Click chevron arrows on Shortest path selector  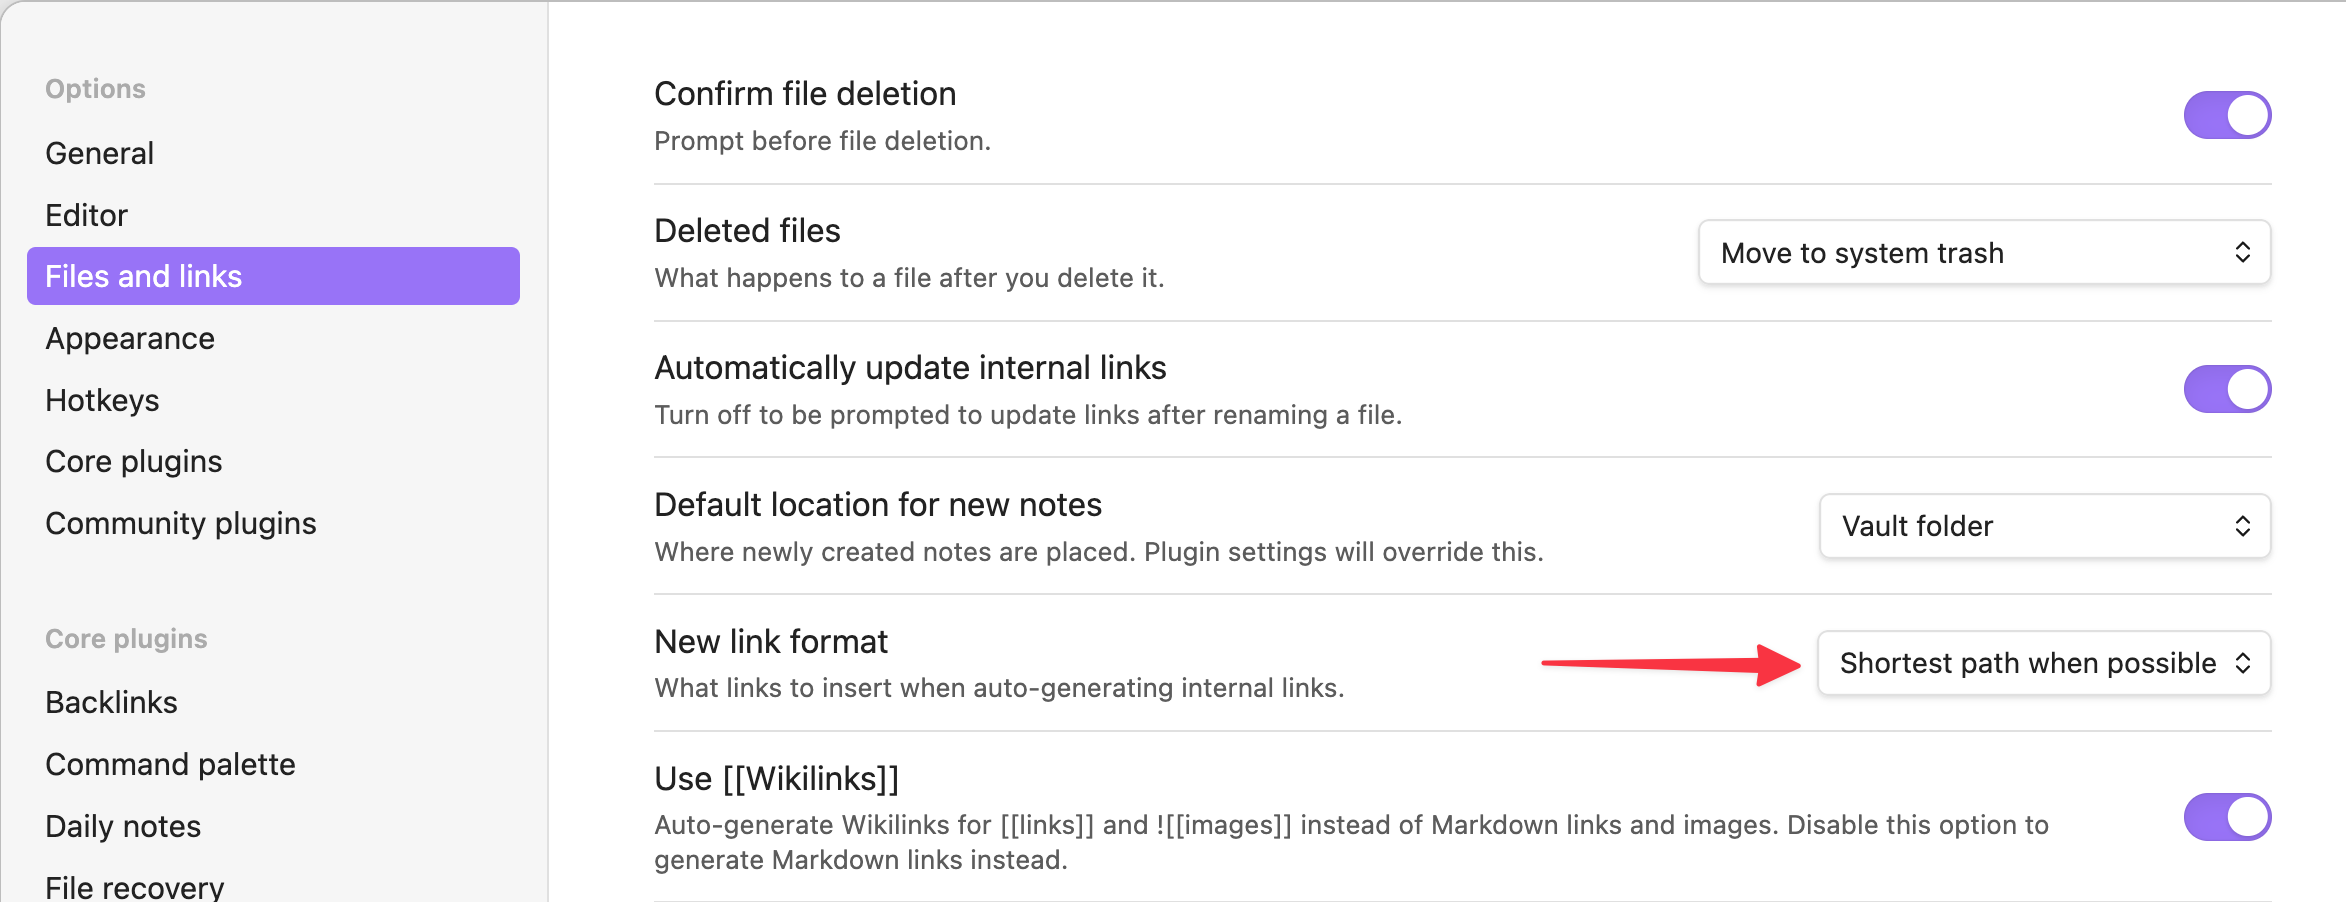[x=2243, y=663]
